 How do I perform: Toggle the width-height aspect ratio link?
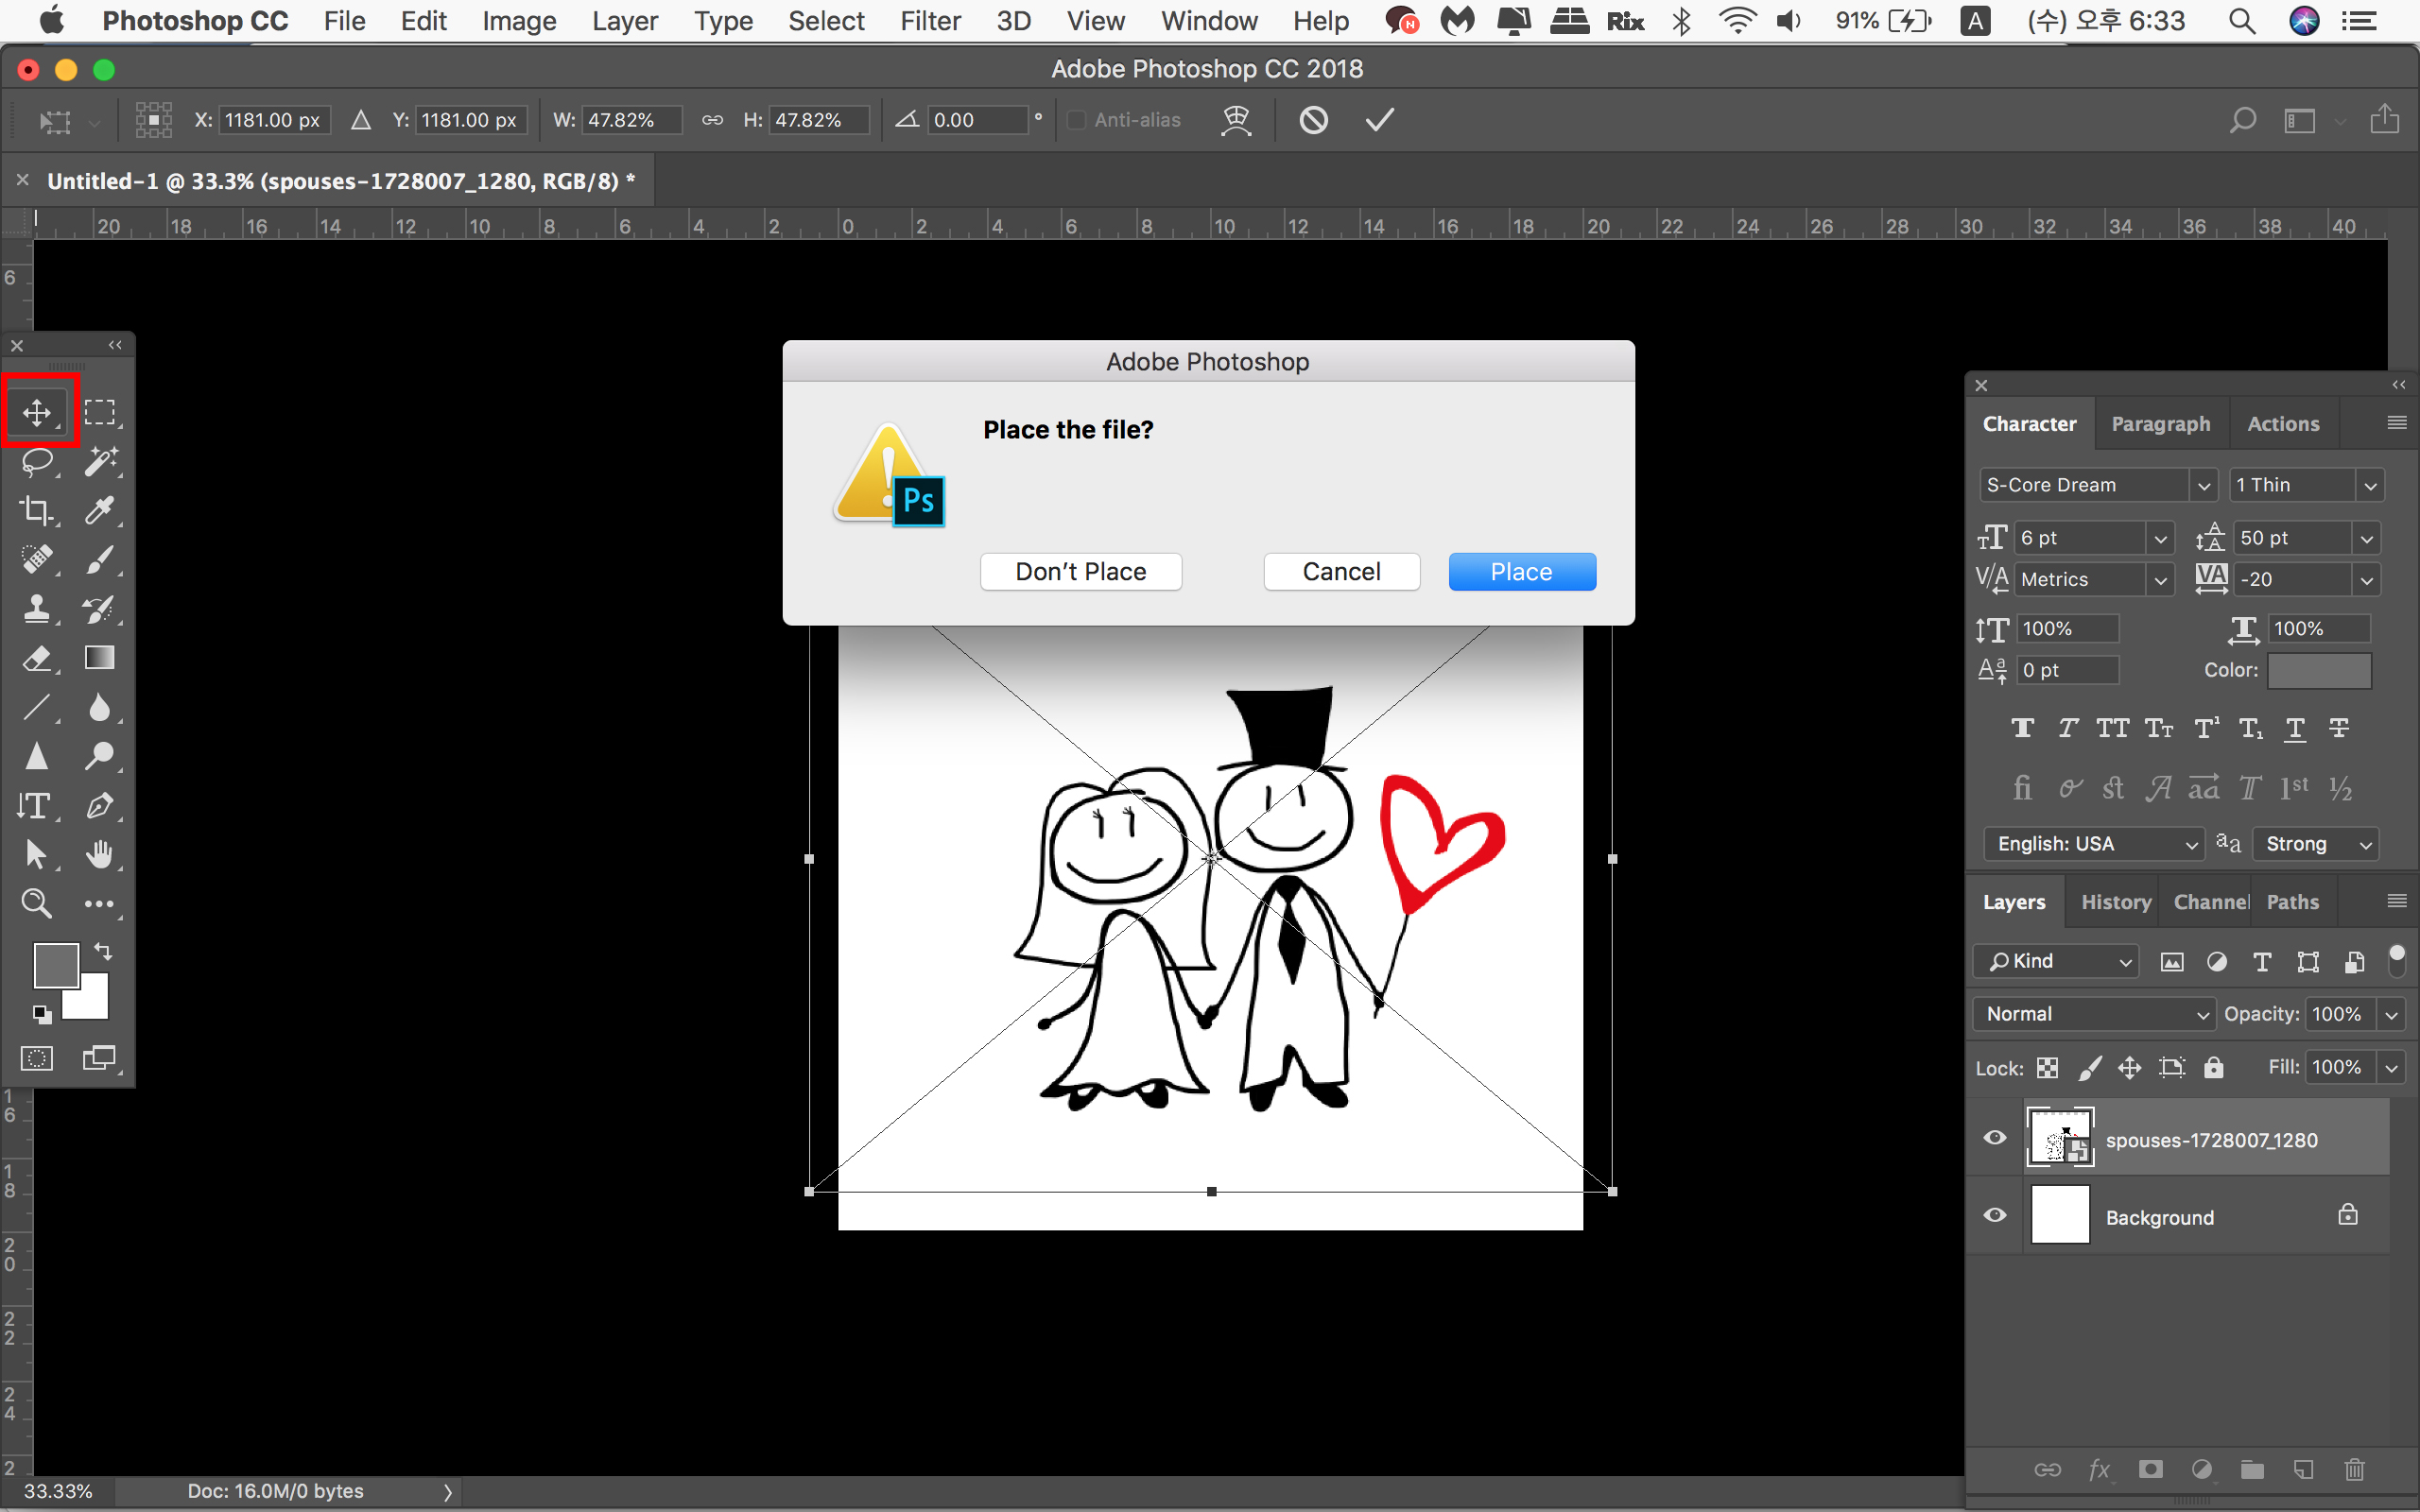click(x=712, y=120)
